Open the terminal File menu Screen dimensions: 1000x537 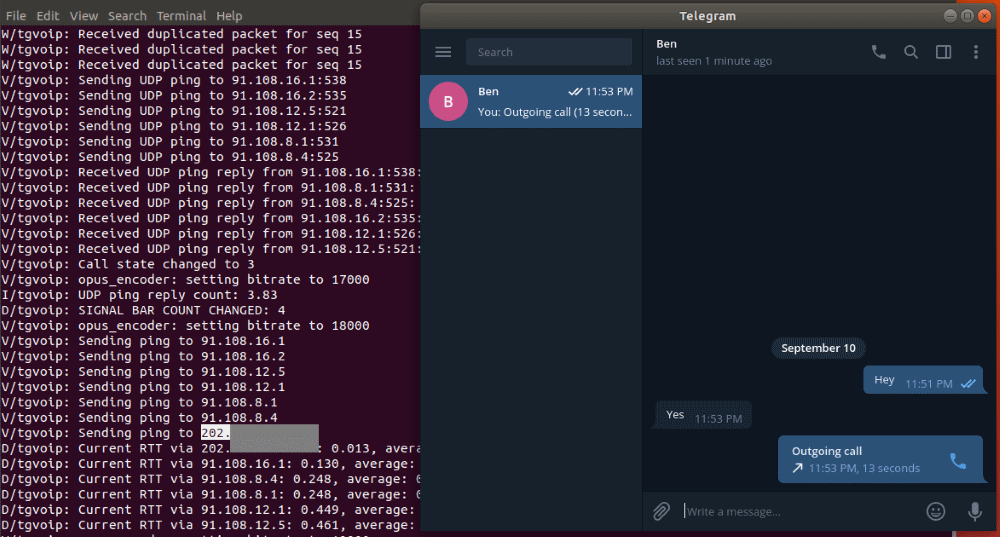[16, 16]
